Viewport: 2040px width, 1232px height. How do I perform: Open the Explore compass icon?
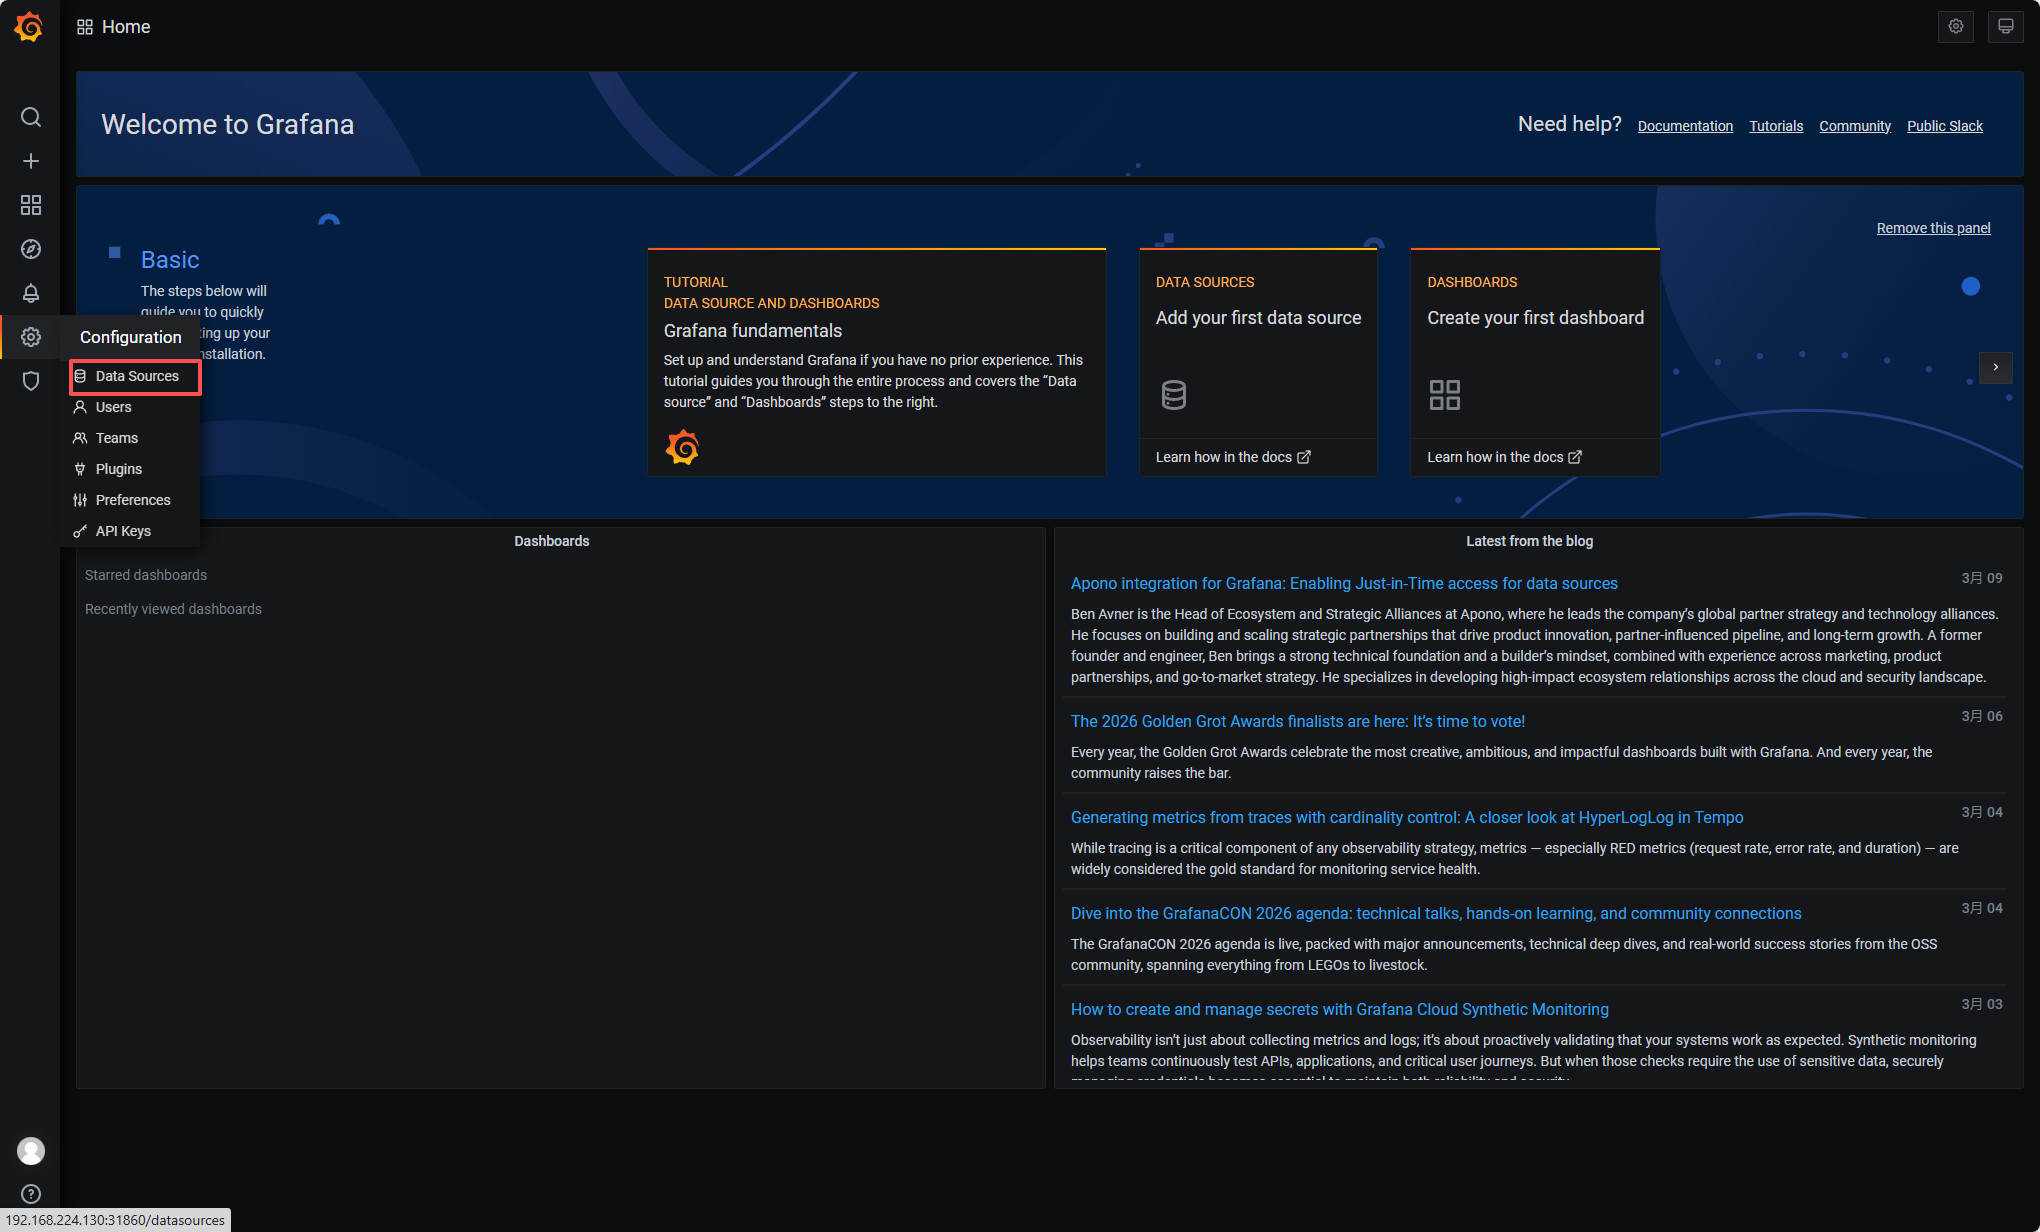(31, 249)
